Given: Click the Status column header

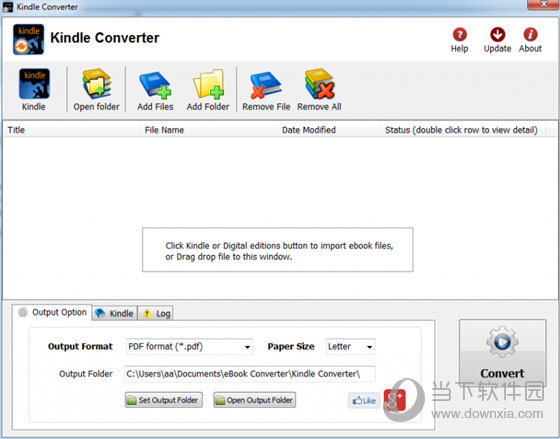Looking at the screenshot, I should click(x=463, y=130).
